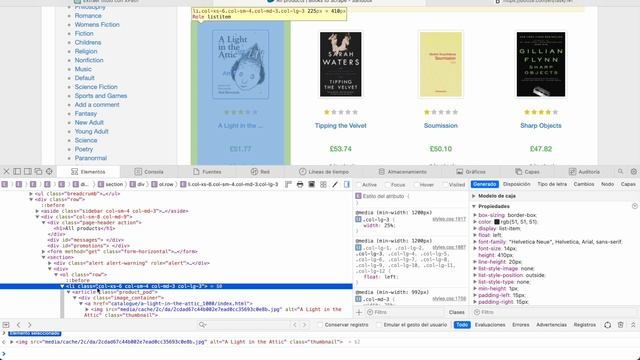
Task: Click the .col-lg-3 rule toggle icon
Action: click(358, 219)
